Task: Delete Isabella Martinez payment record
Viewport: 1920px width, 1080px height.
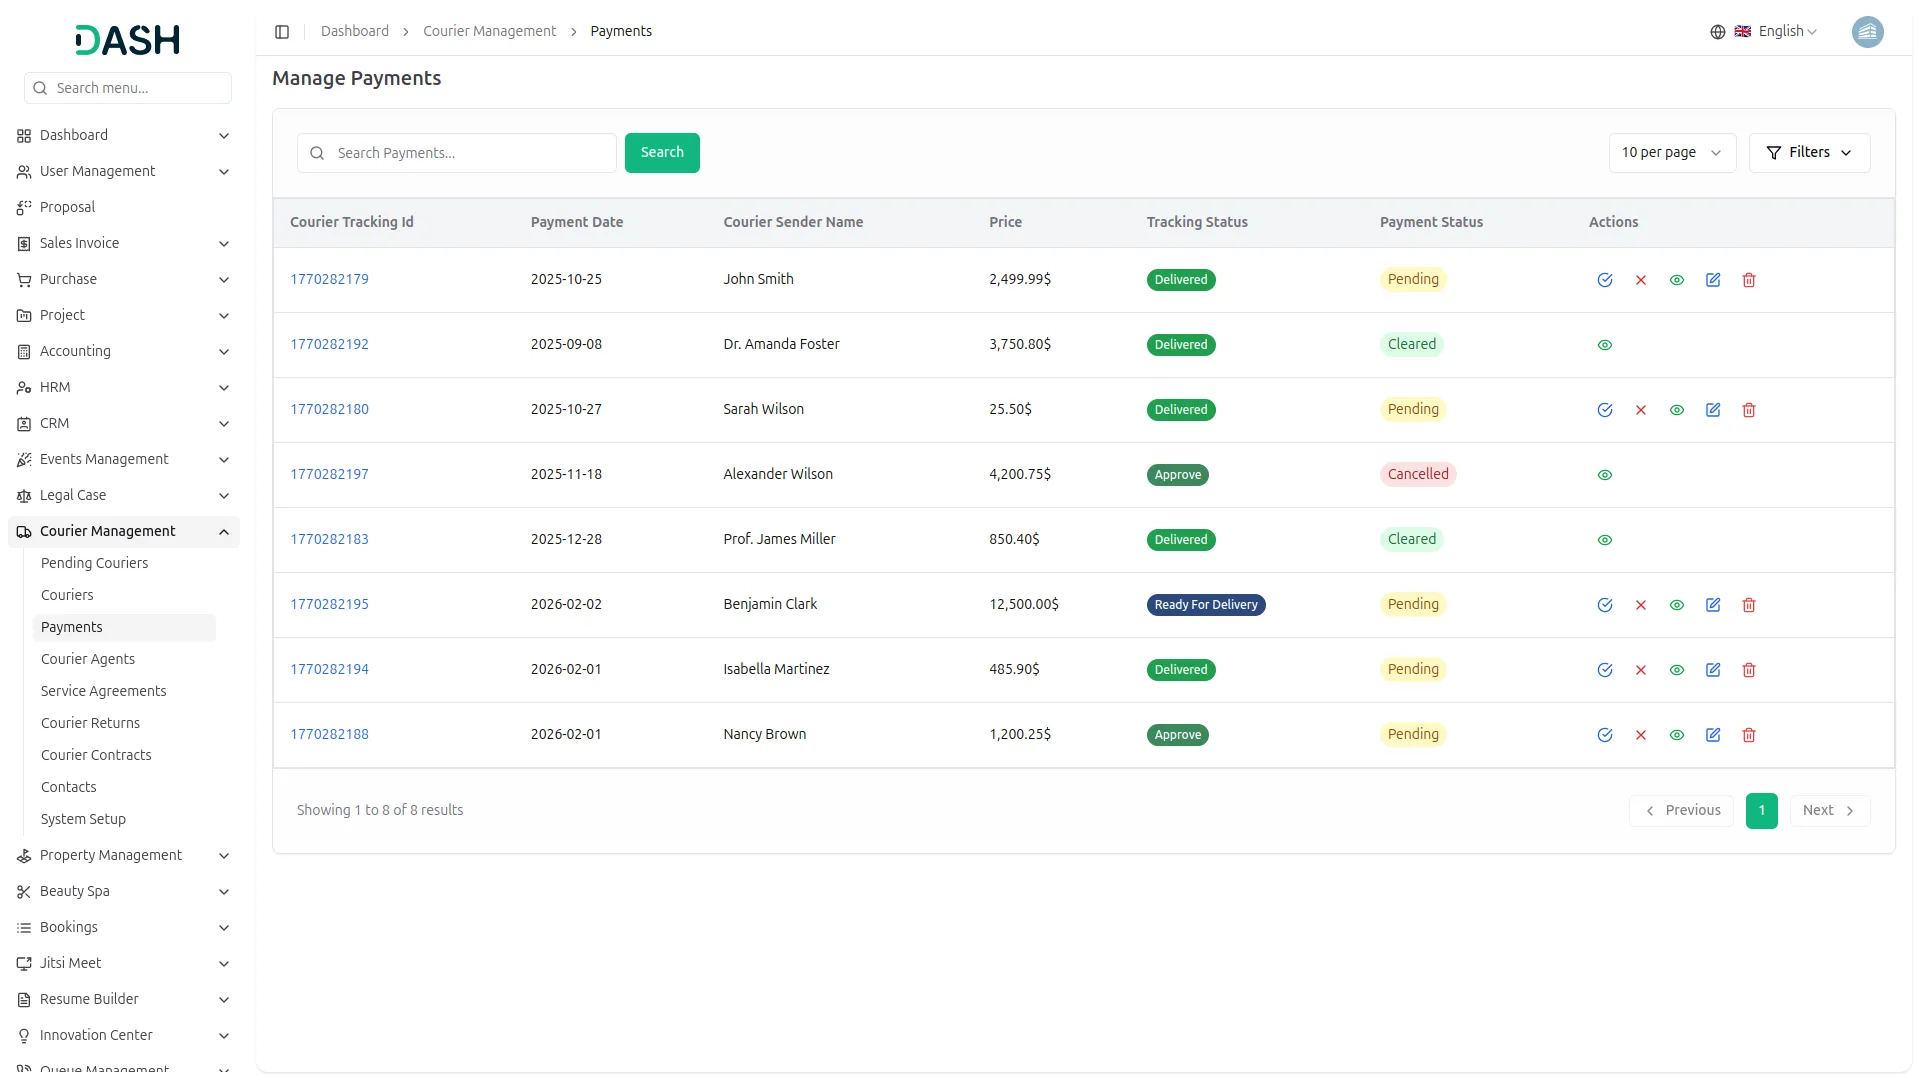Action: (1749, 670)
